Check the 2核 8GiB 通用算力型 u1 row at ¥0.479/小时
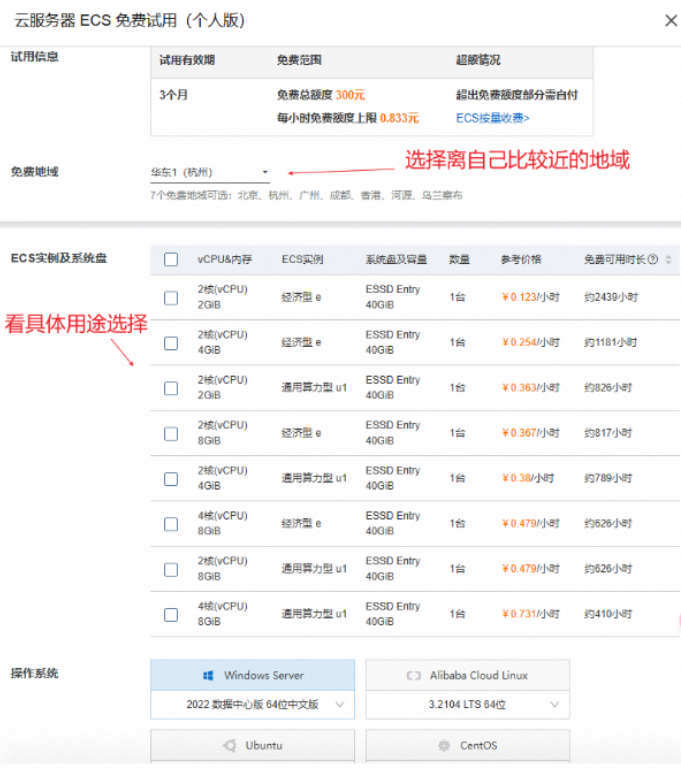 [x=171, y=569]
